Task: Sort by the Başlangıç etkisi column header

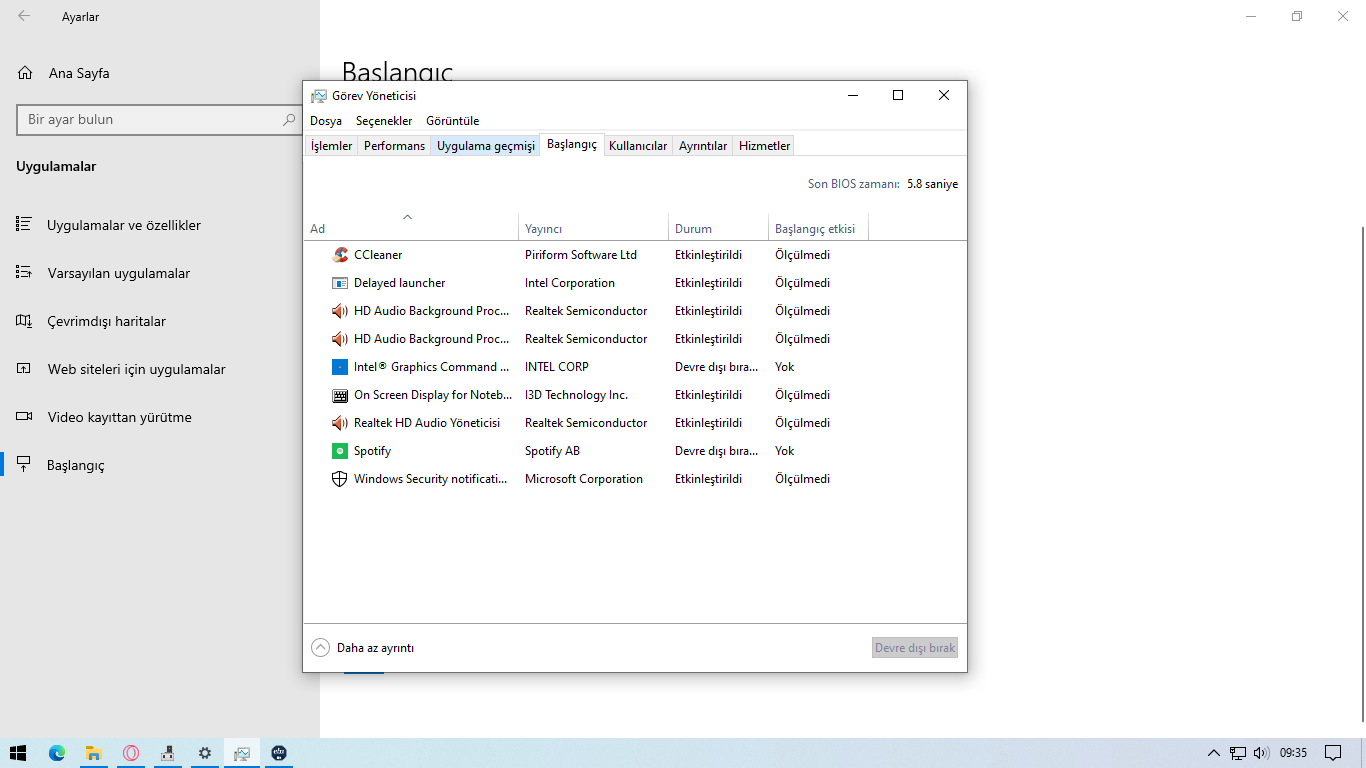Action: coord(818,228)
